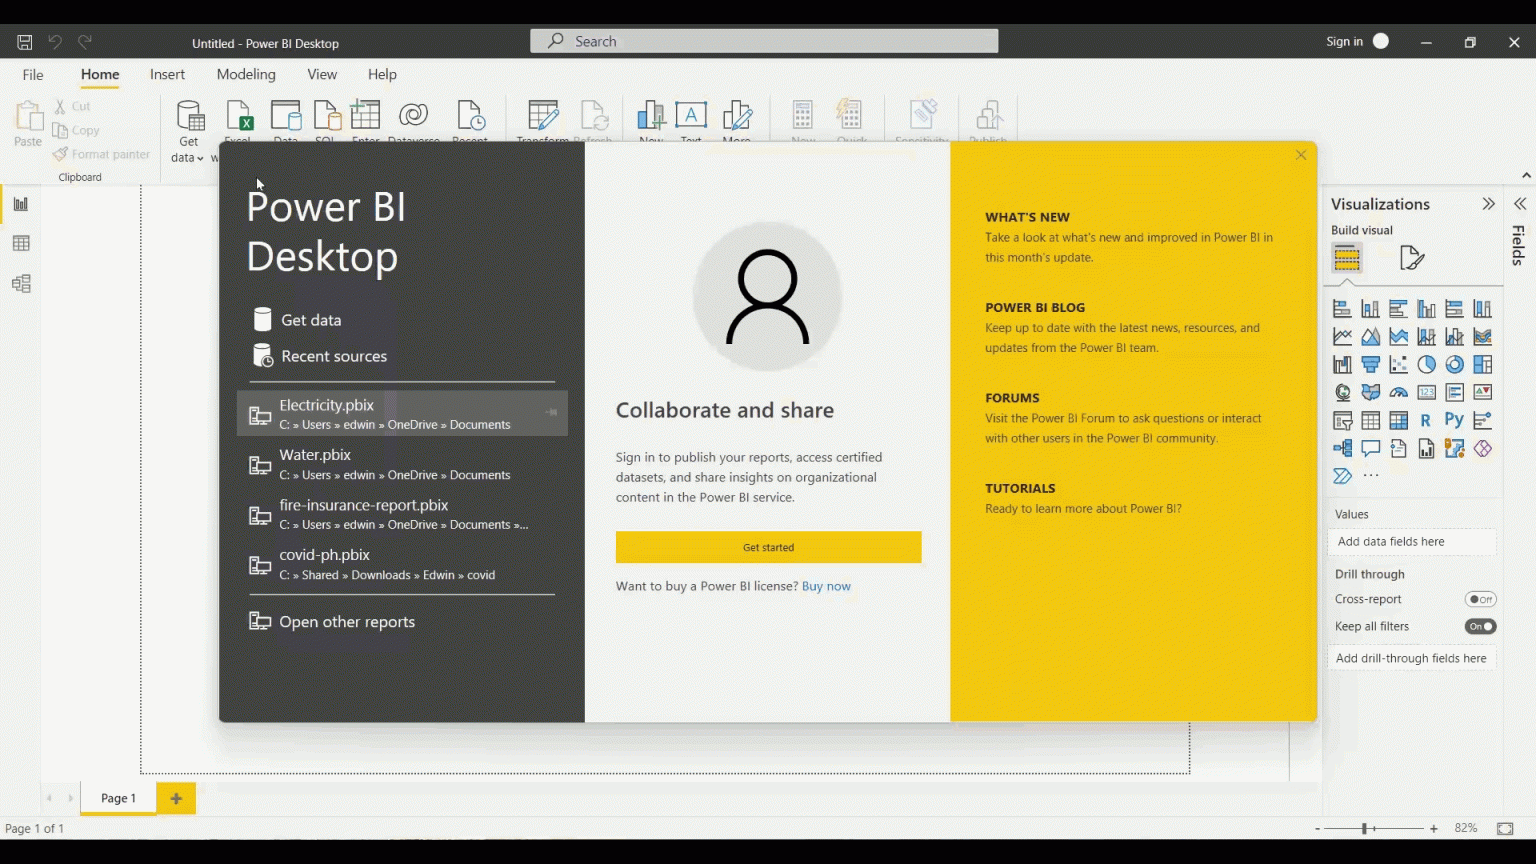Open the File menu
The width and height of the screenshot is (1536, 864).
point(33,75)
